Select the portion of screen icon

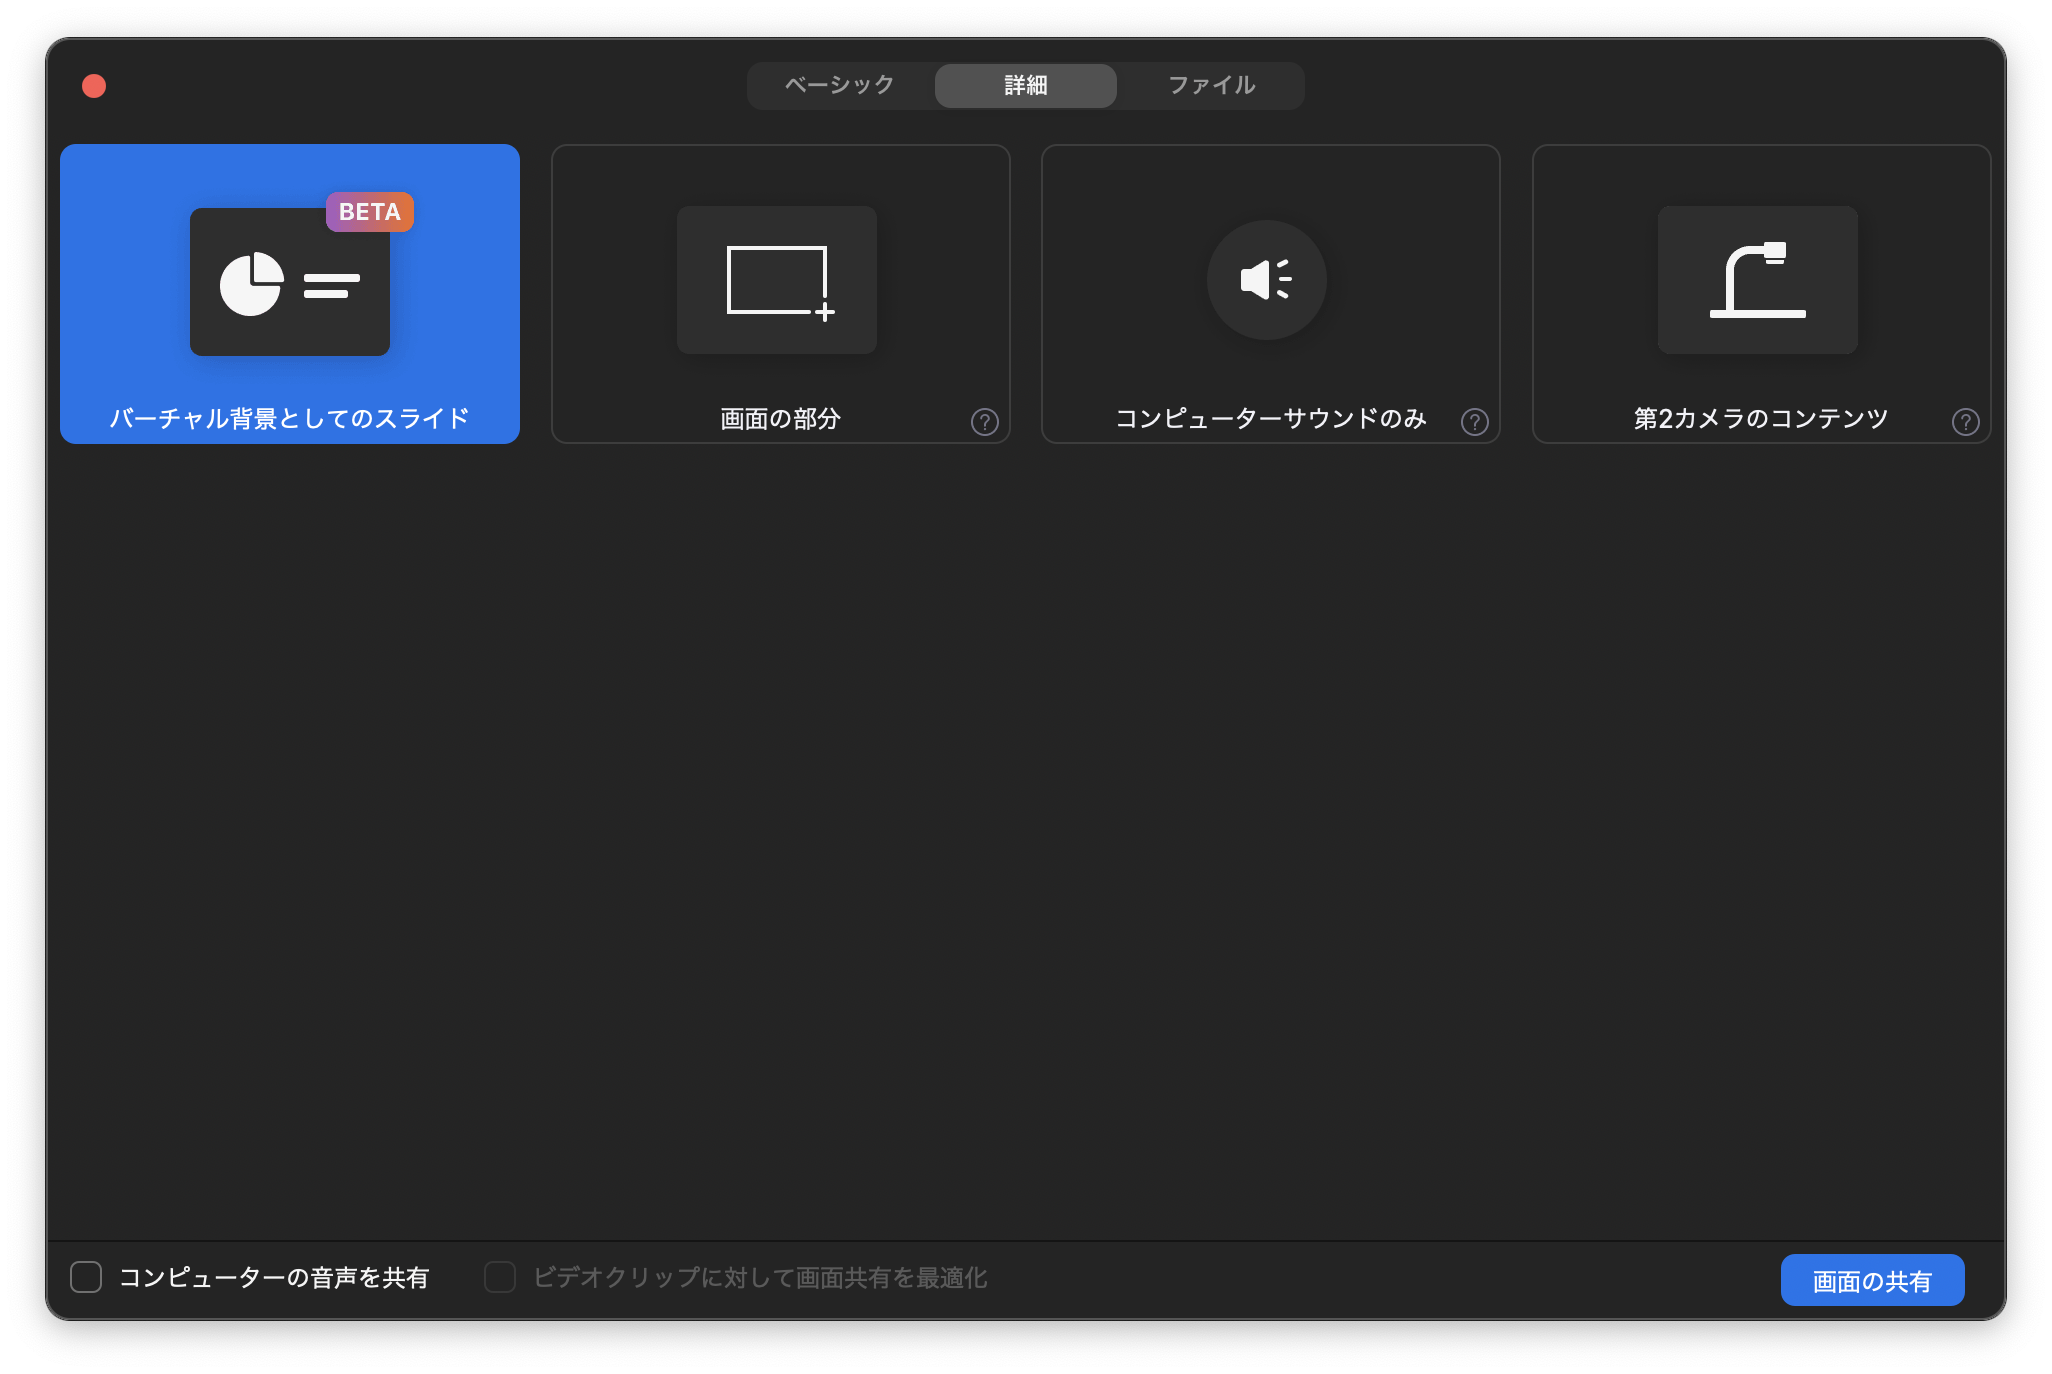pyautogui.click(x=777, y=280)
